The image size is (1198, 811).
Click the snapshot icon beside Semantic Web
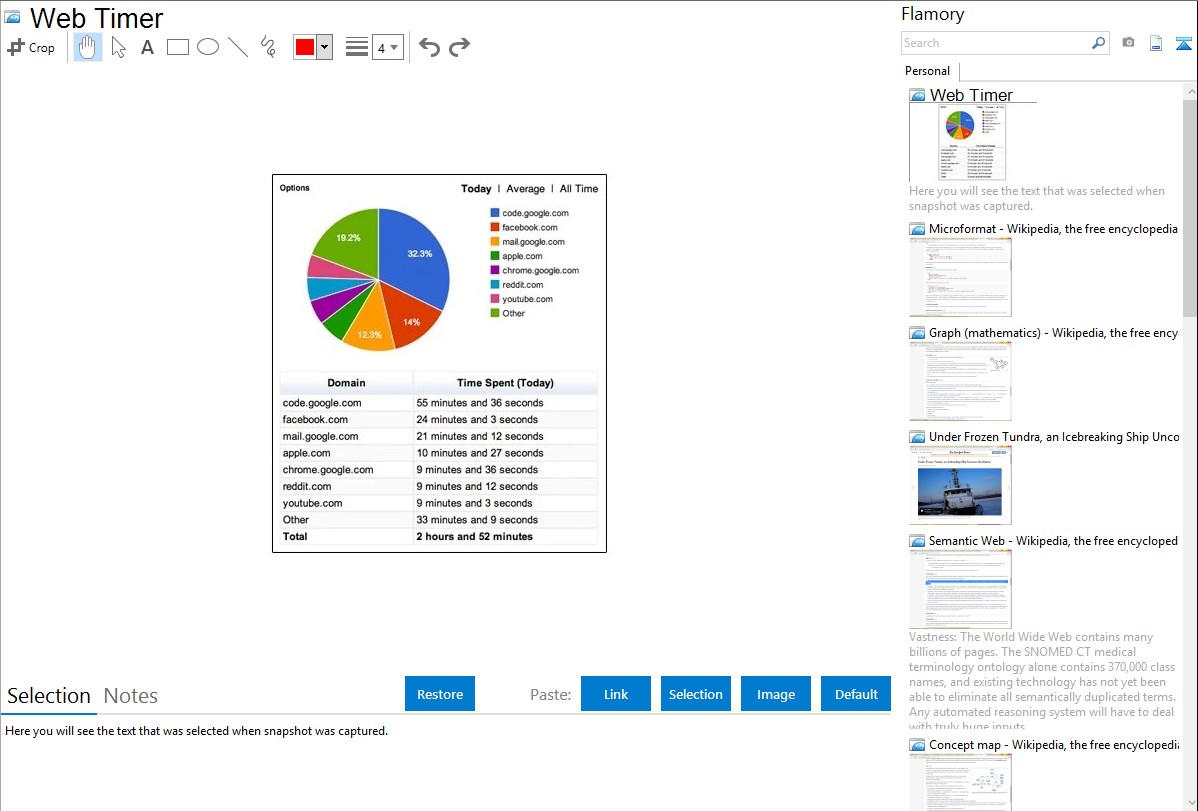click(918, 541)
